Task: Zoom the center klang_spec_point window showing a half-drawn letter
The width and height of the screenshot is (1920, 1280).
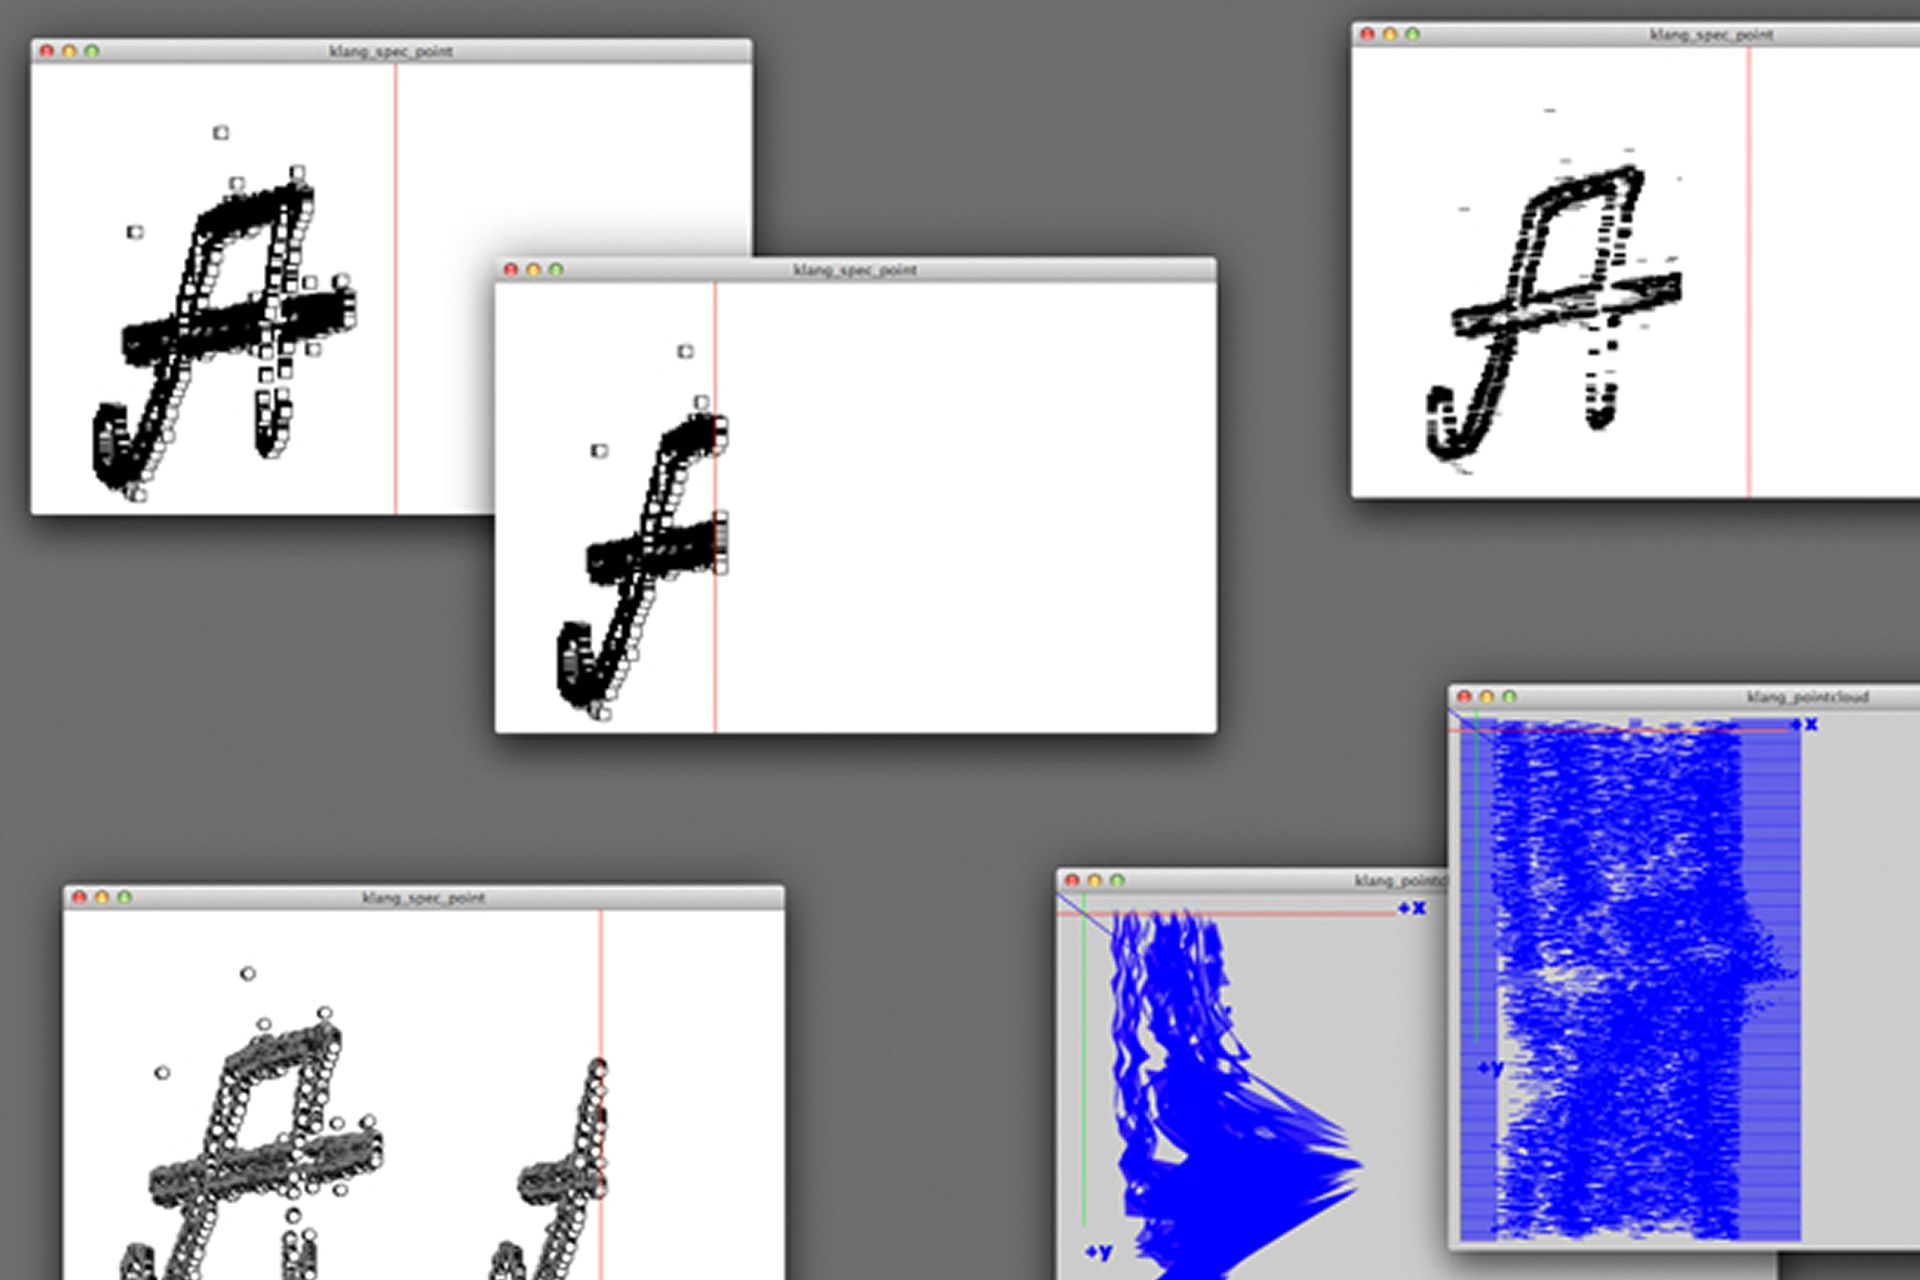Action: (x=556, y=270)
